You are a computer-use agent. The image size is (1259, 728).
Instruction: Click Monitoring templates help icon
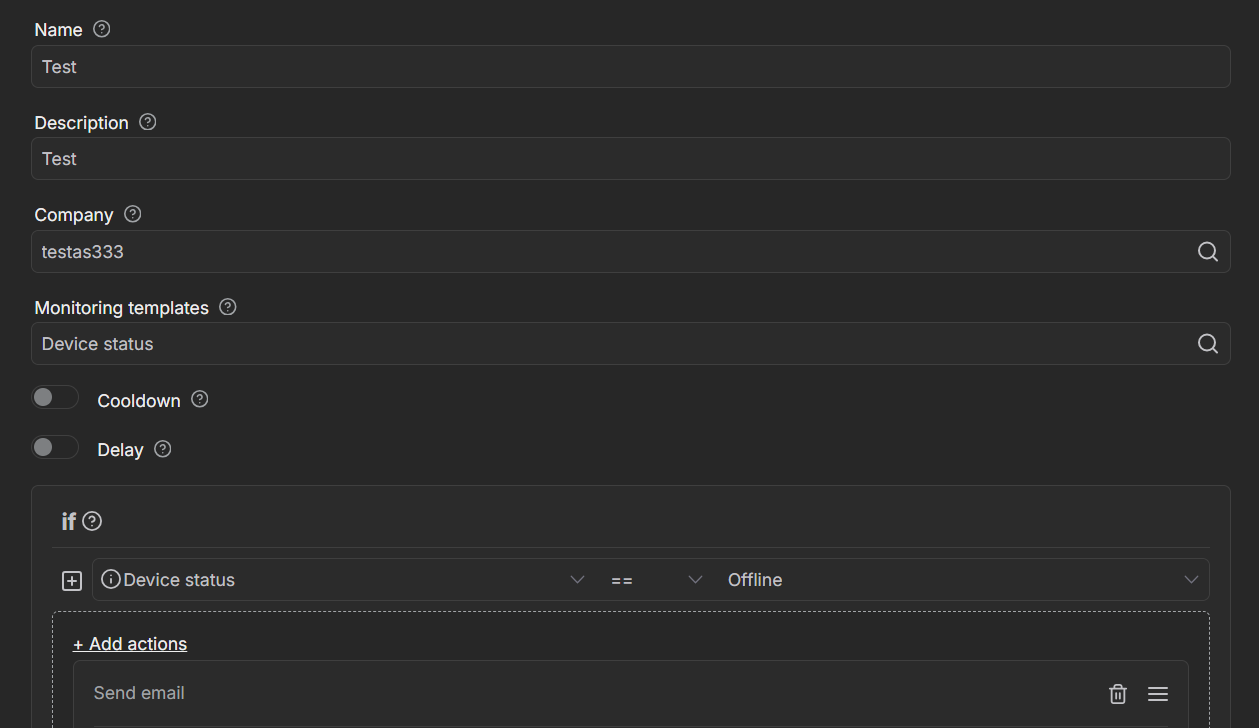(x=228, y=307)
